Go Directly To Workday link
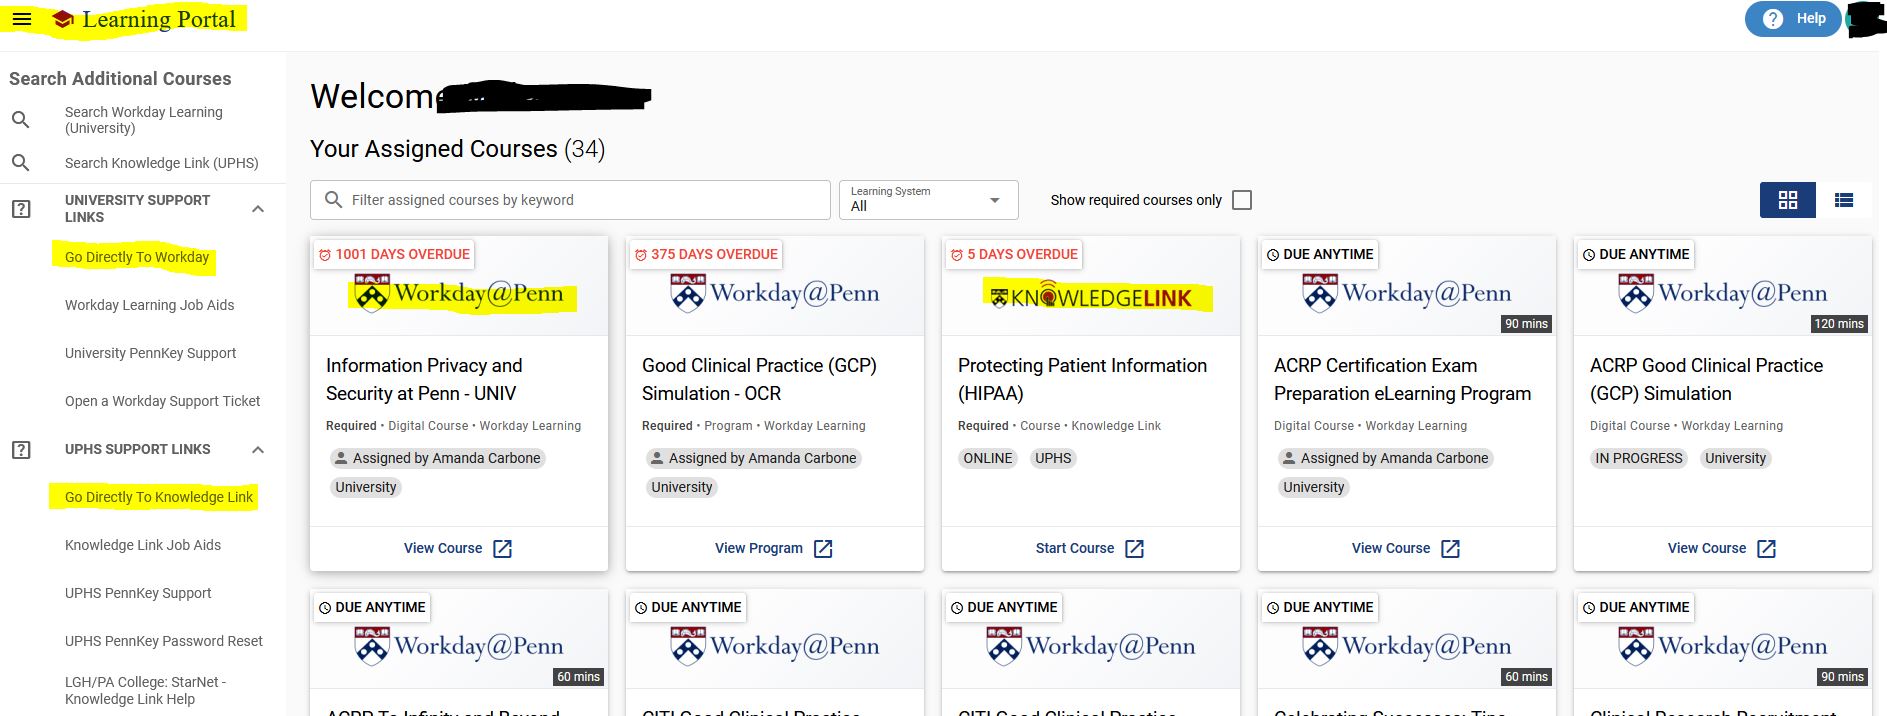Viewport: 1887px width, 716px height. click(137, 257)
